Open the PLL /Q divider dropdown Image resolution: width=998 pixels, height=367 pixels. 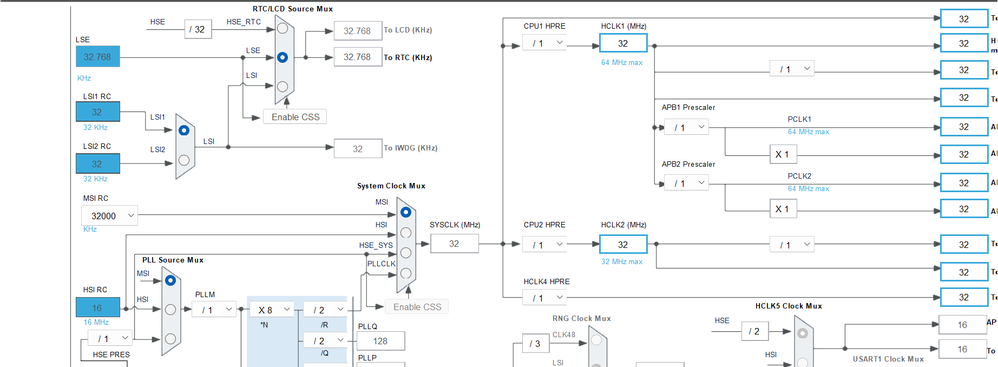[325, 340]
